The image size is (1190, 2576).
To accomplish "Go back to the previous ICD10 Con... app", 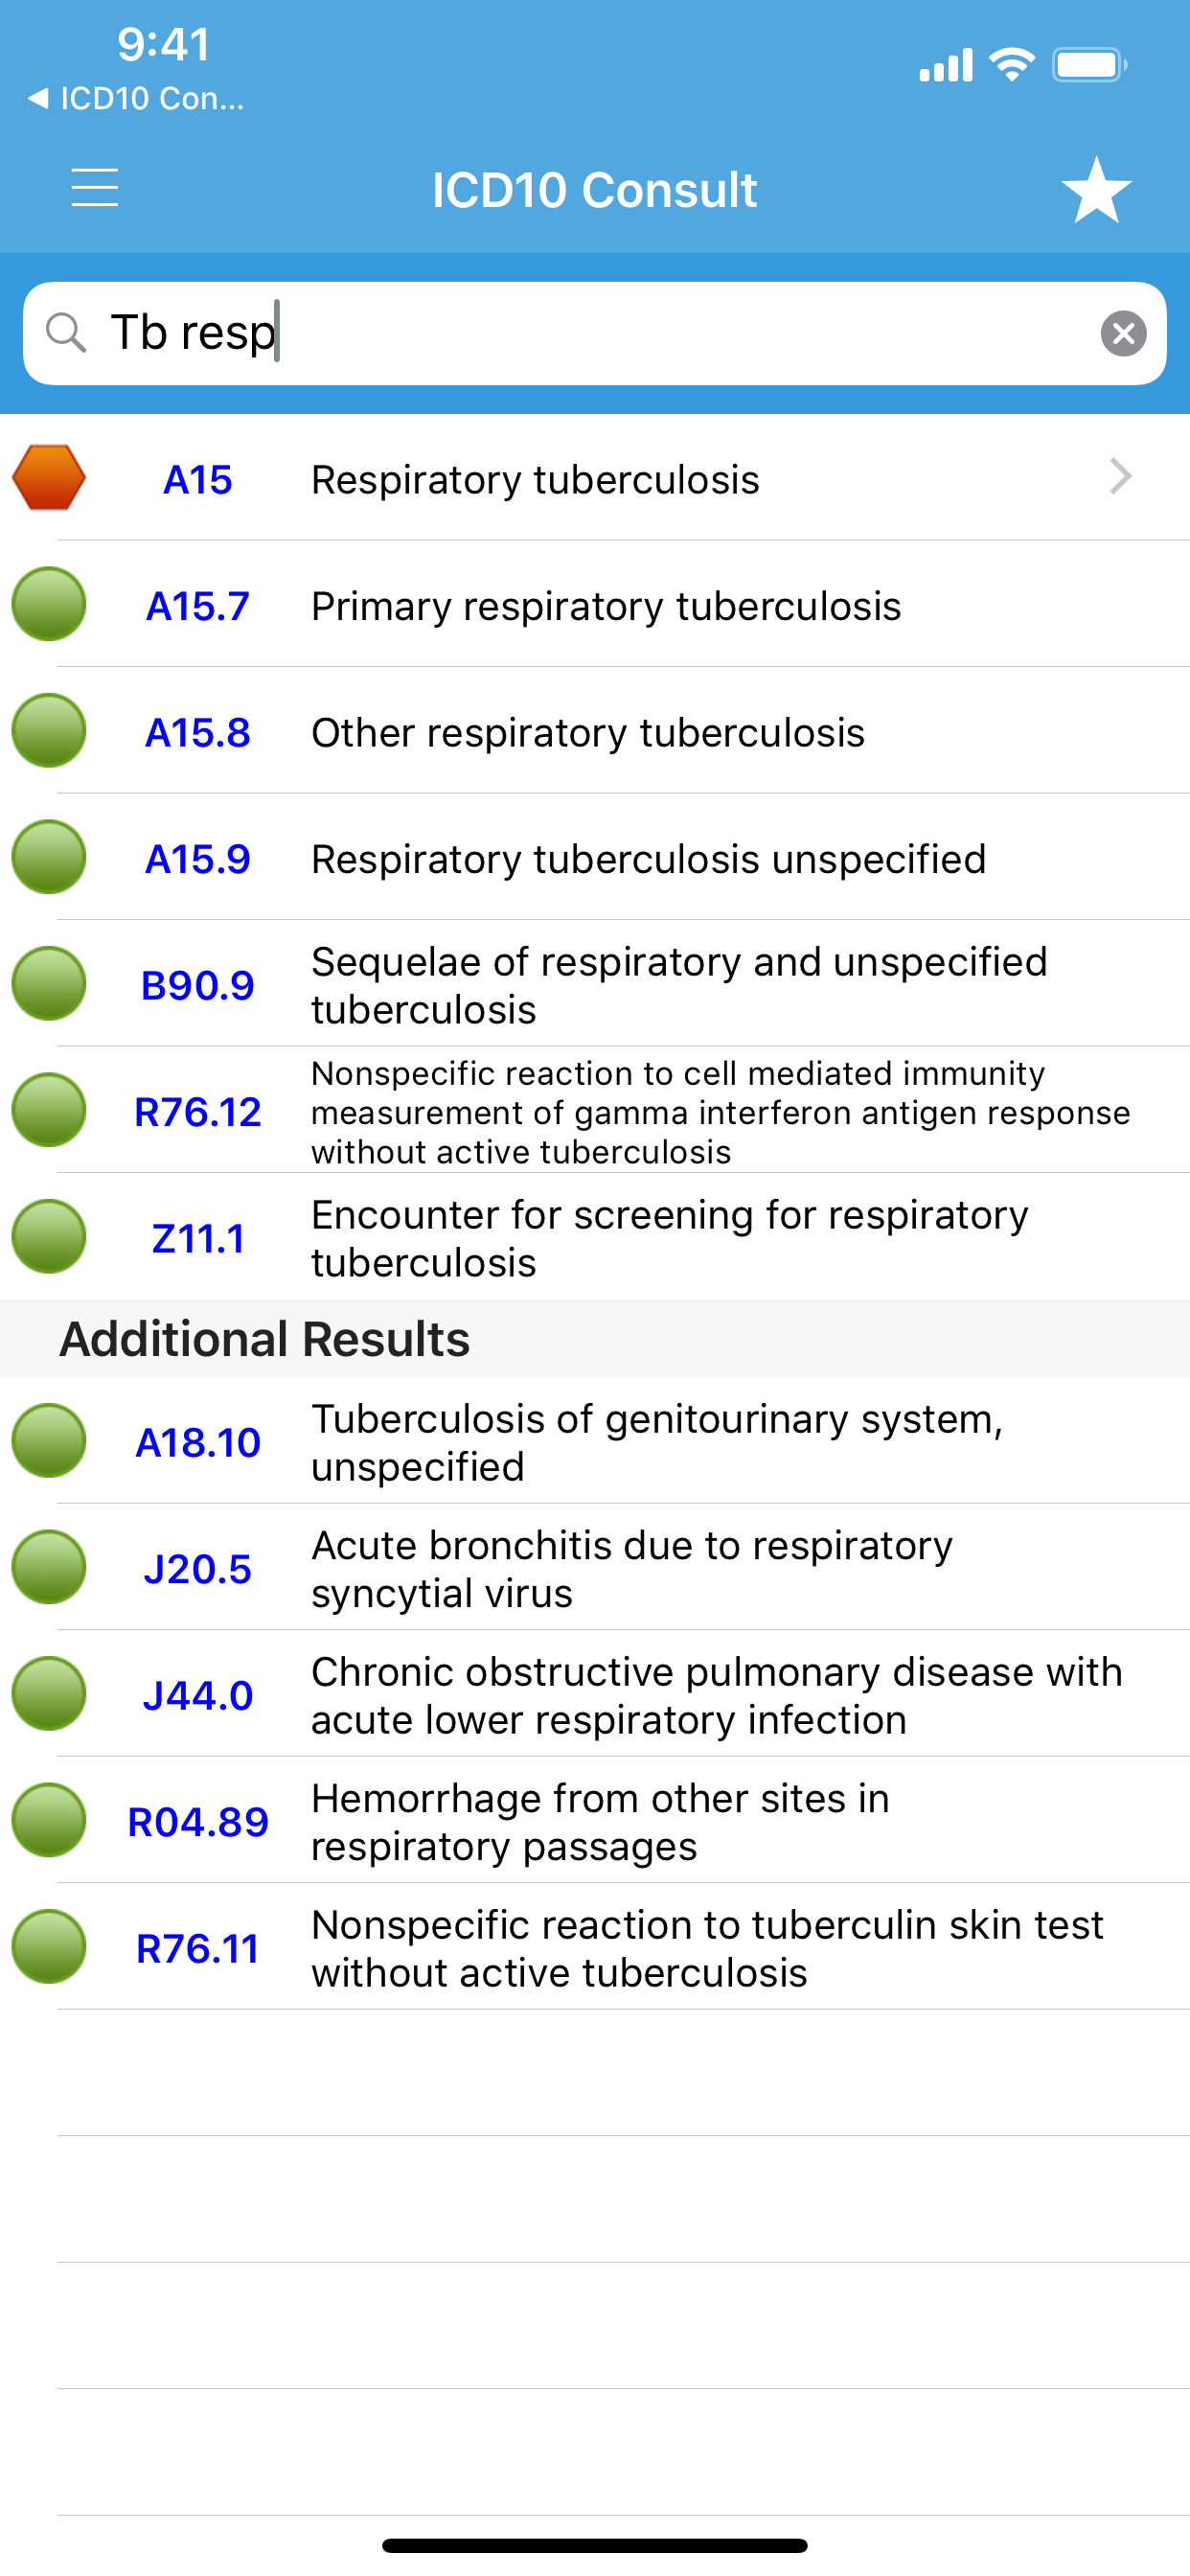I will tap(136, 98).
